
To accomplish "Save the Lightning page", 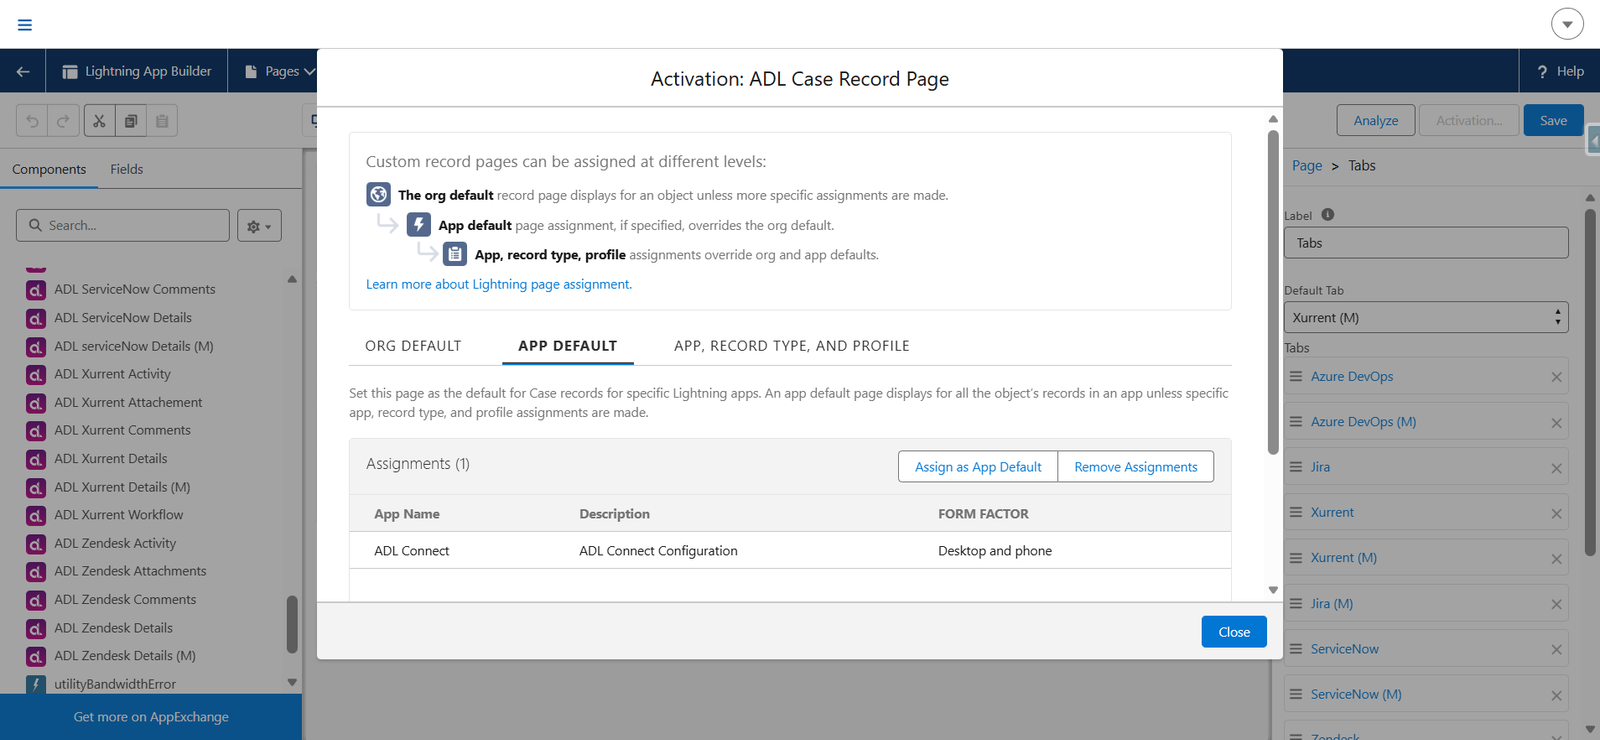I will 1553,121.
